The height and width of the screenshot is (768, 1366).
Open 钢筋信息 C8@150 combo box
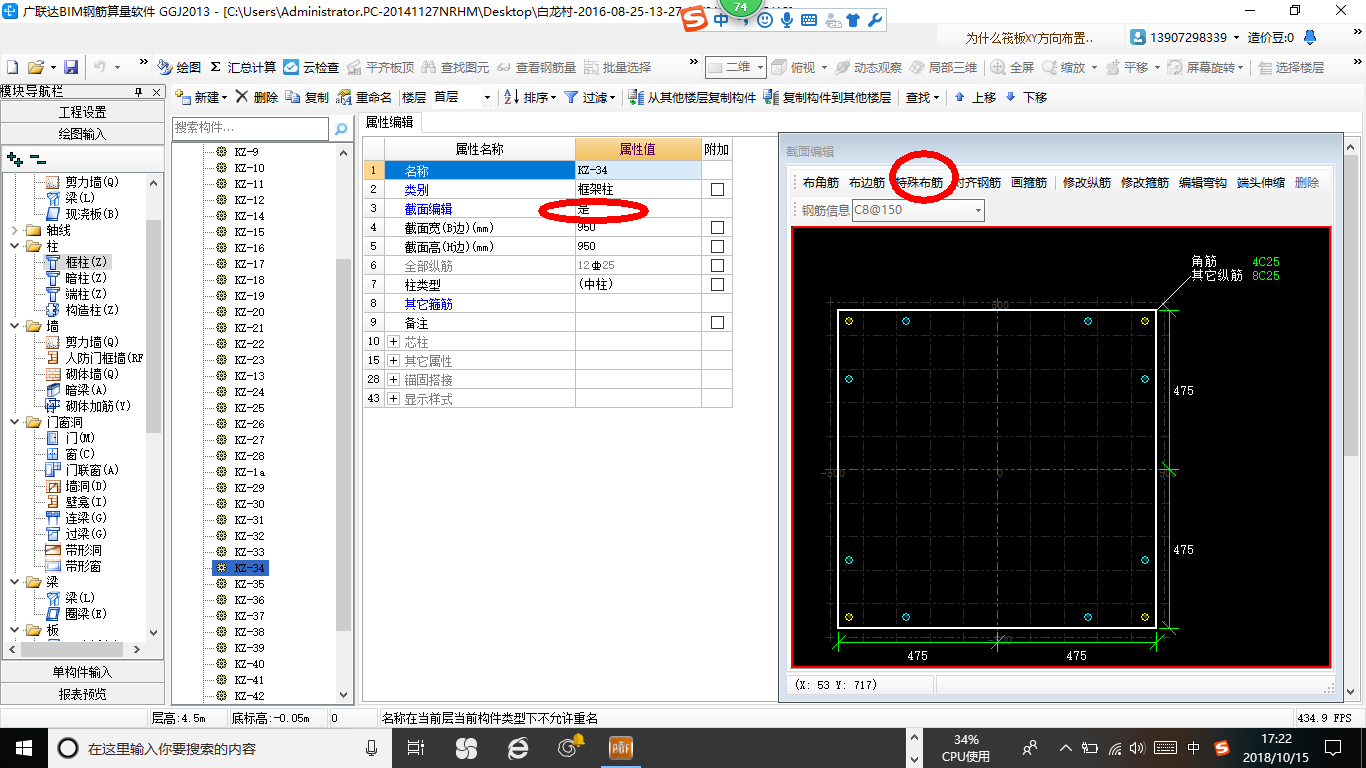click(x=918, y=210)
